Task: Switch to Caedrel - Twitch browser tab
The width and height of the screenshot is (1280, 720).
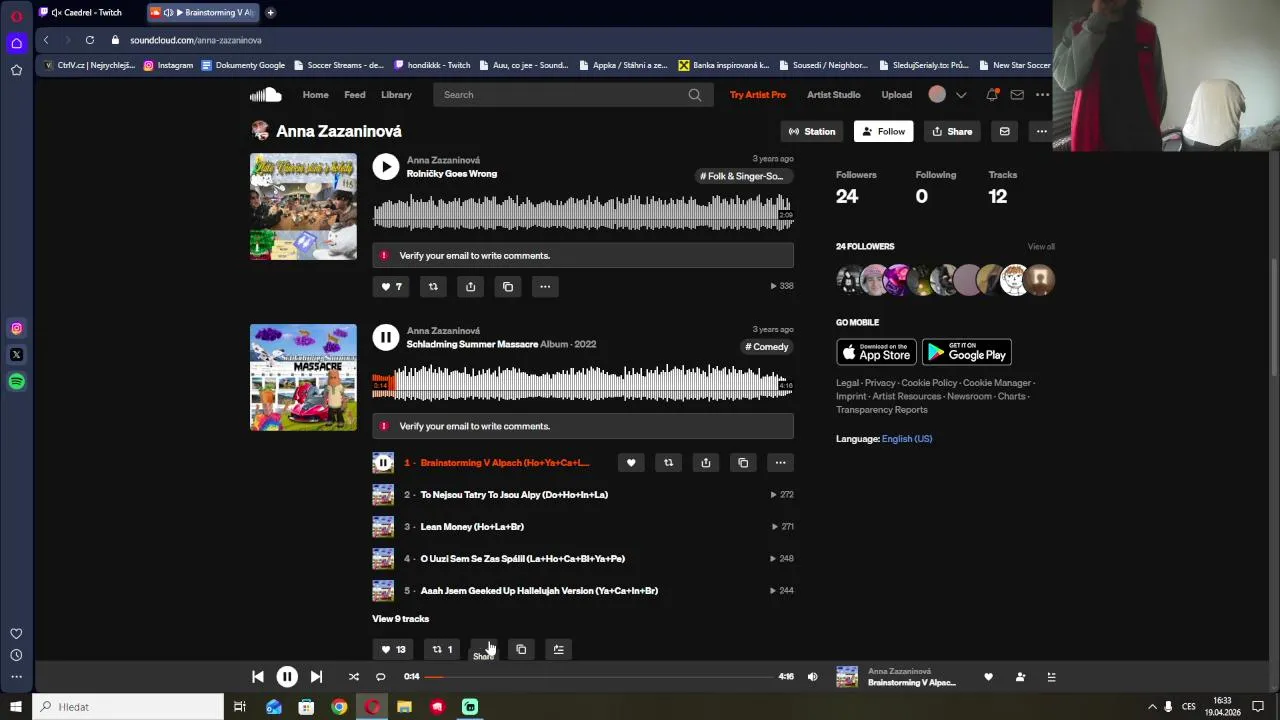Action: 87,13
